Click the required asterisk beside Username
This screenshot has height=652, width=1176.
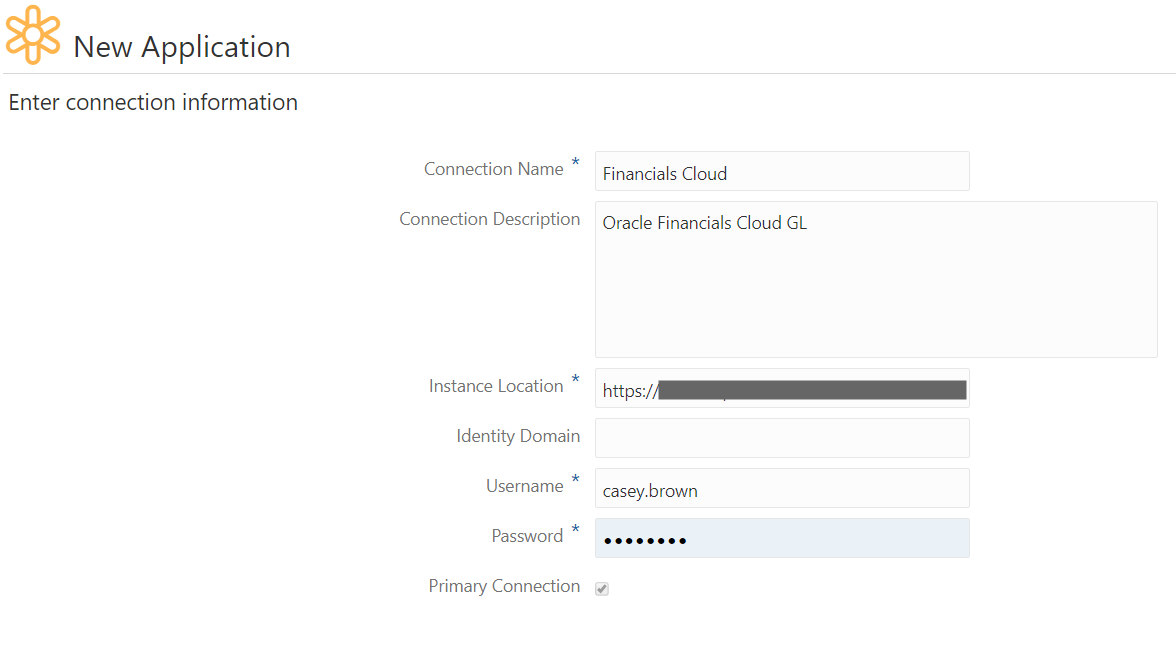click(575, 481)
